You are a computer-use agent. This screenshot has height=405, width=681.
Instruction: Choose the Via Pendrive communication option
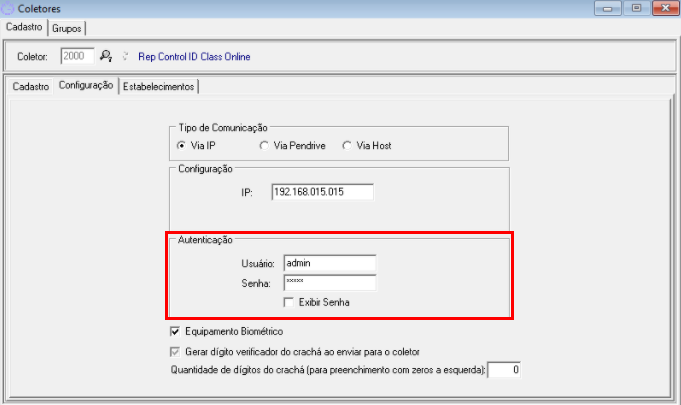click(264, 145)
